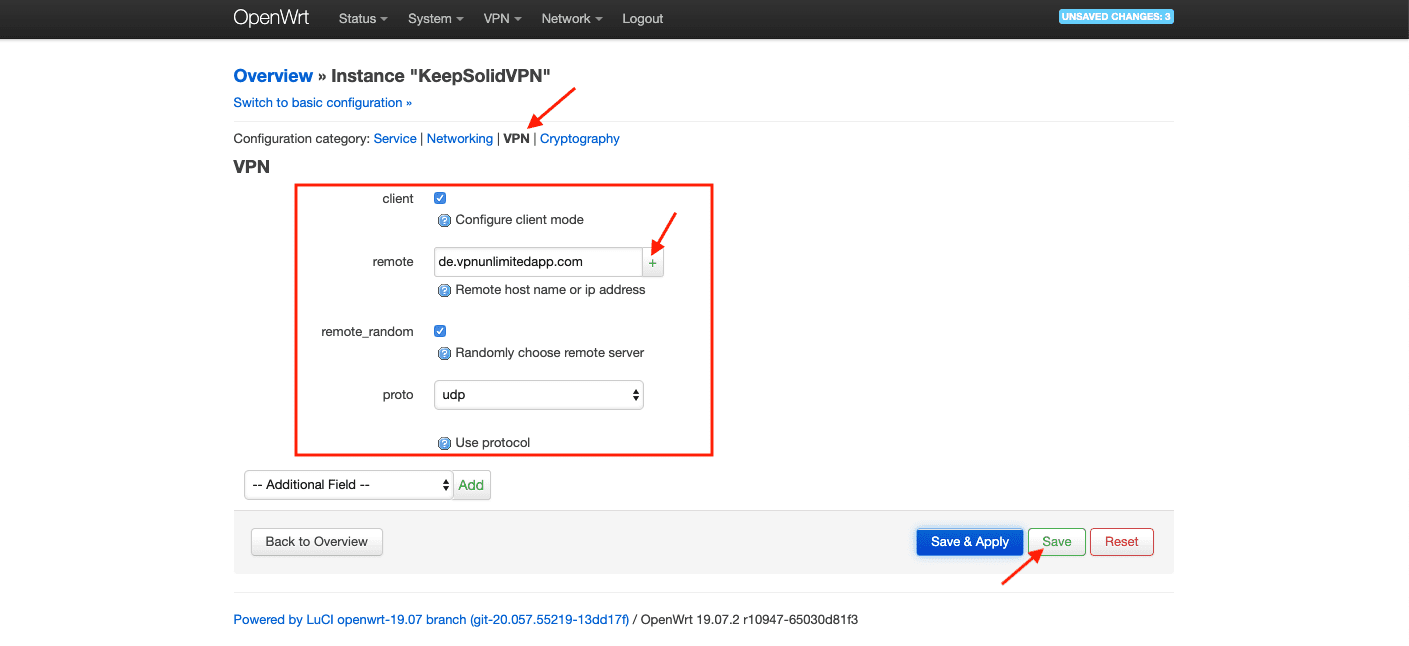Switch to Cryptography configuration category
The image size is (1409, 646).
(x=579, y=139)
